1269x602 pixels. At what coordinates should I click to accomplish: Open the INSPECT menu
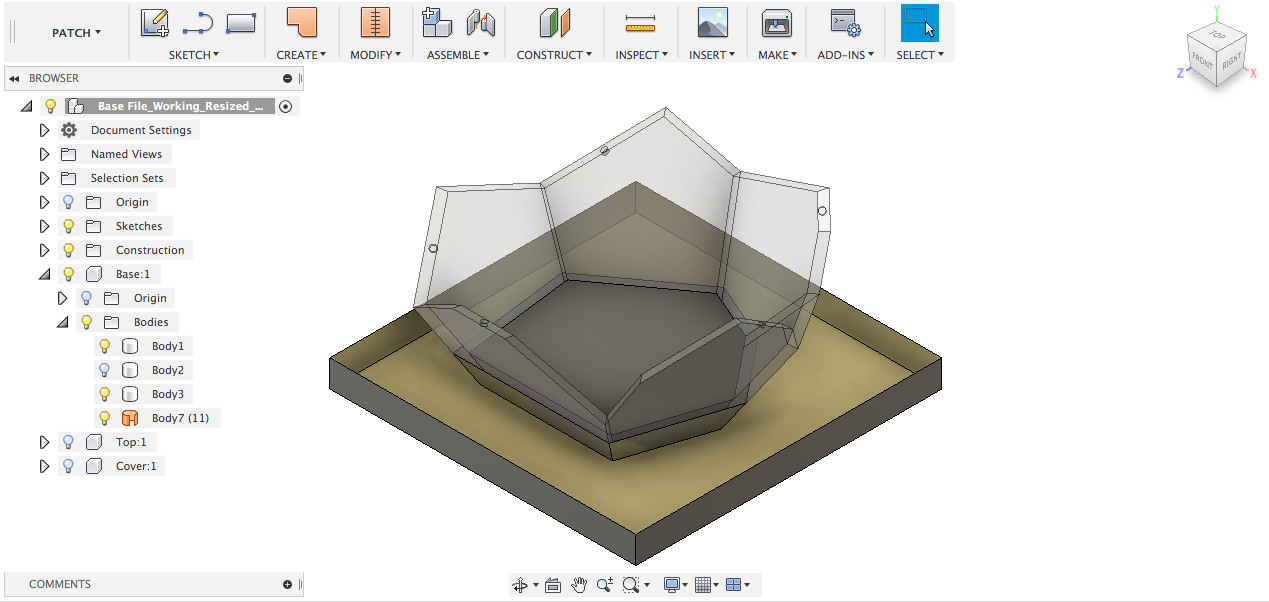pyautogui.click(x=641, y=55)
